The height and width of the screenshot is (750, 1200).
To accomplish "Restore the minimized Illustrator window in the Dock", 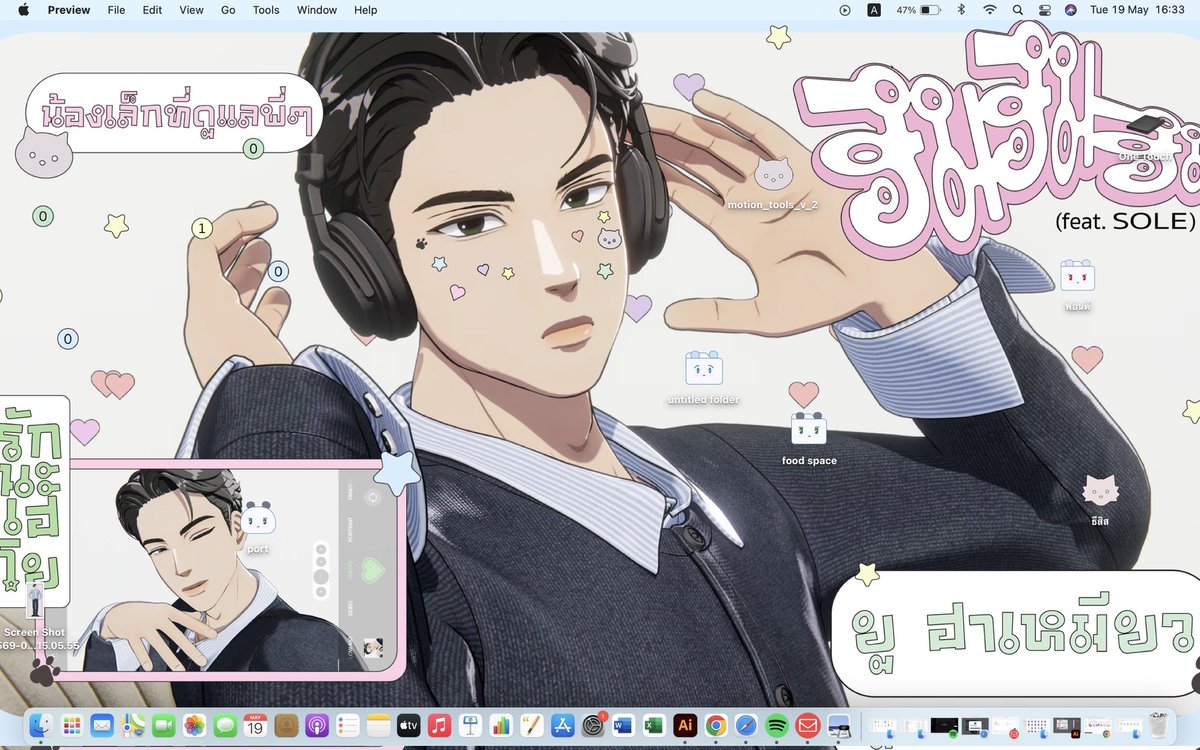I will (1067, 725).
